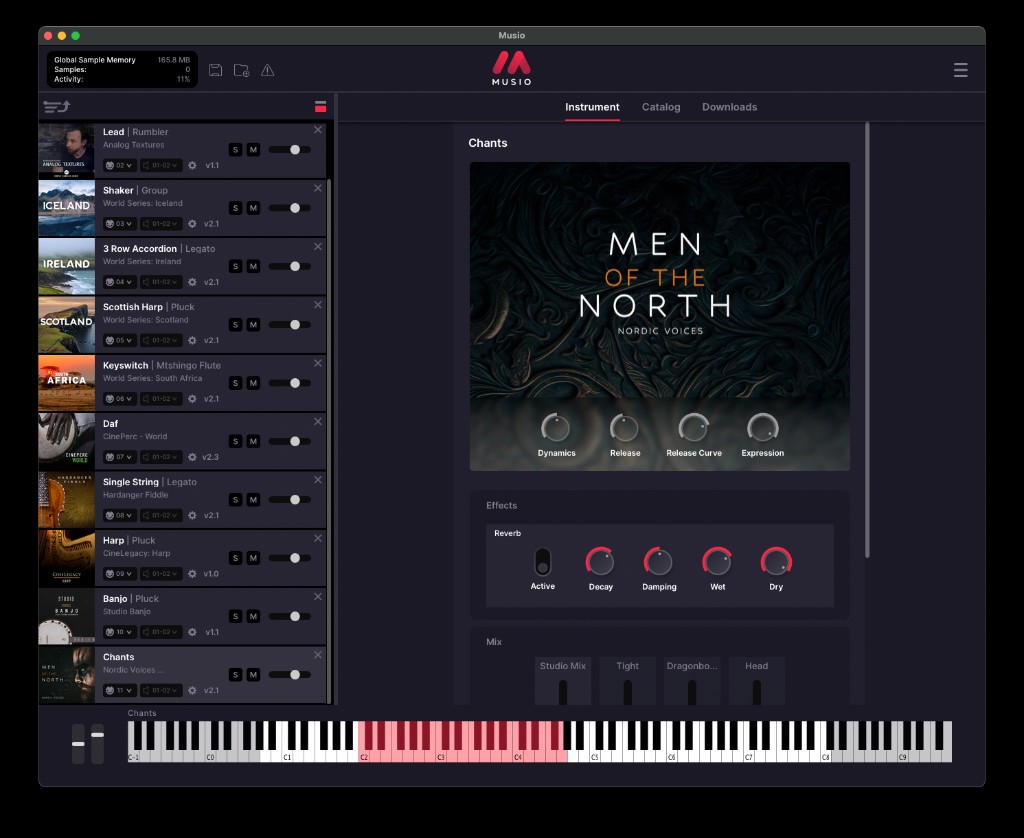Select the Head mix channel label

click(x=756, y=666)
